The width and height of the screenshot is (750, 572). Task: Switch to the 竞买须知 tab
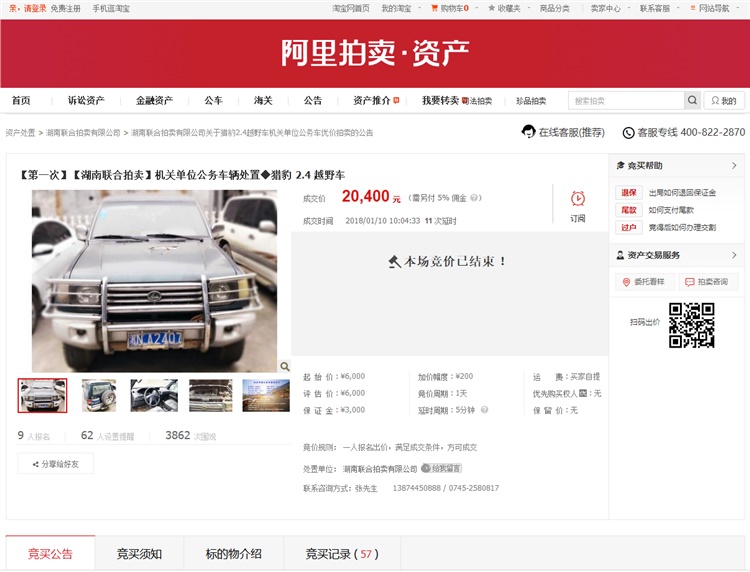(139, 554)
